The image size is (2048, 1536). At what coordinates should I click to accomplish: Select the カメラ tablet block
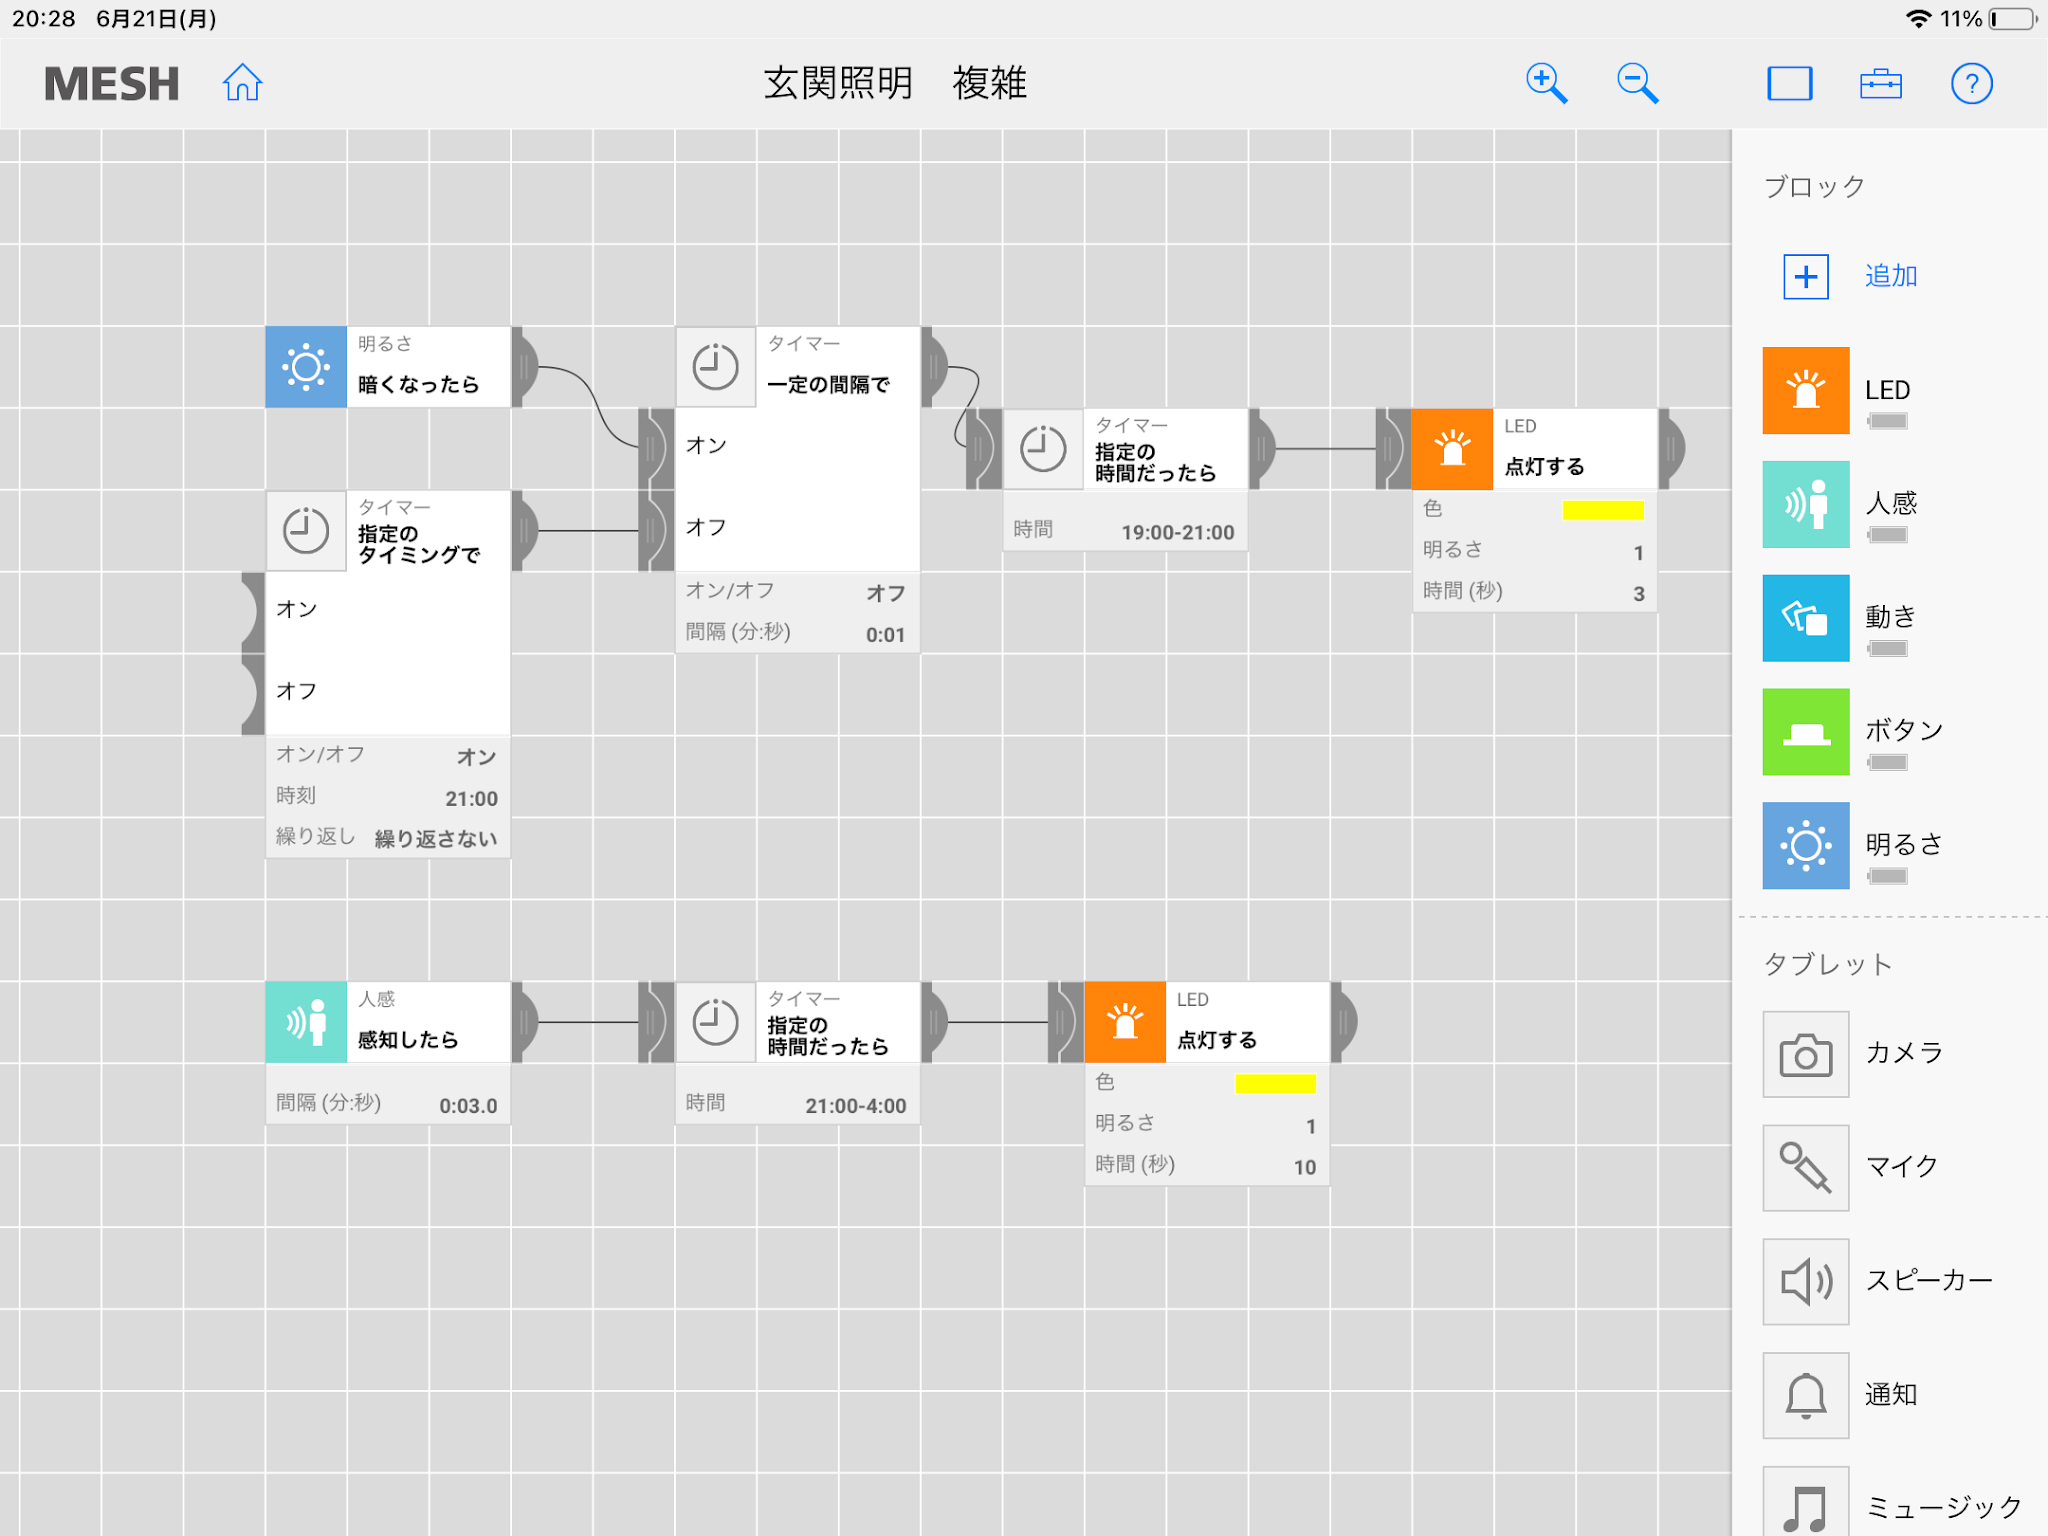pos(1805,1055)
